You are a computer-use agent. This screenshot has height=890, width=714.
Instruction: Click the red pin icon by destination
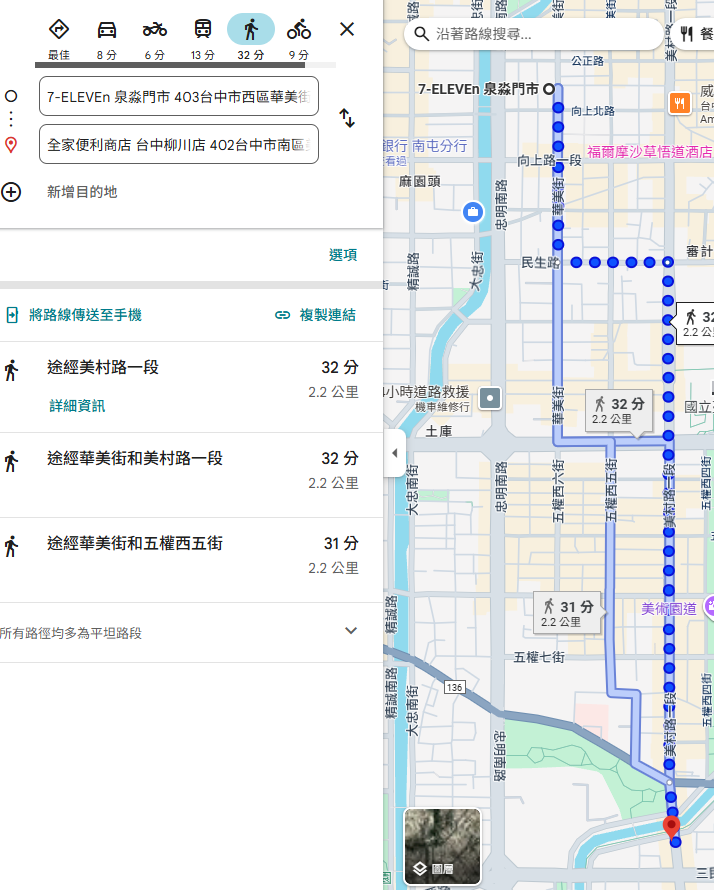coord(11,145)
